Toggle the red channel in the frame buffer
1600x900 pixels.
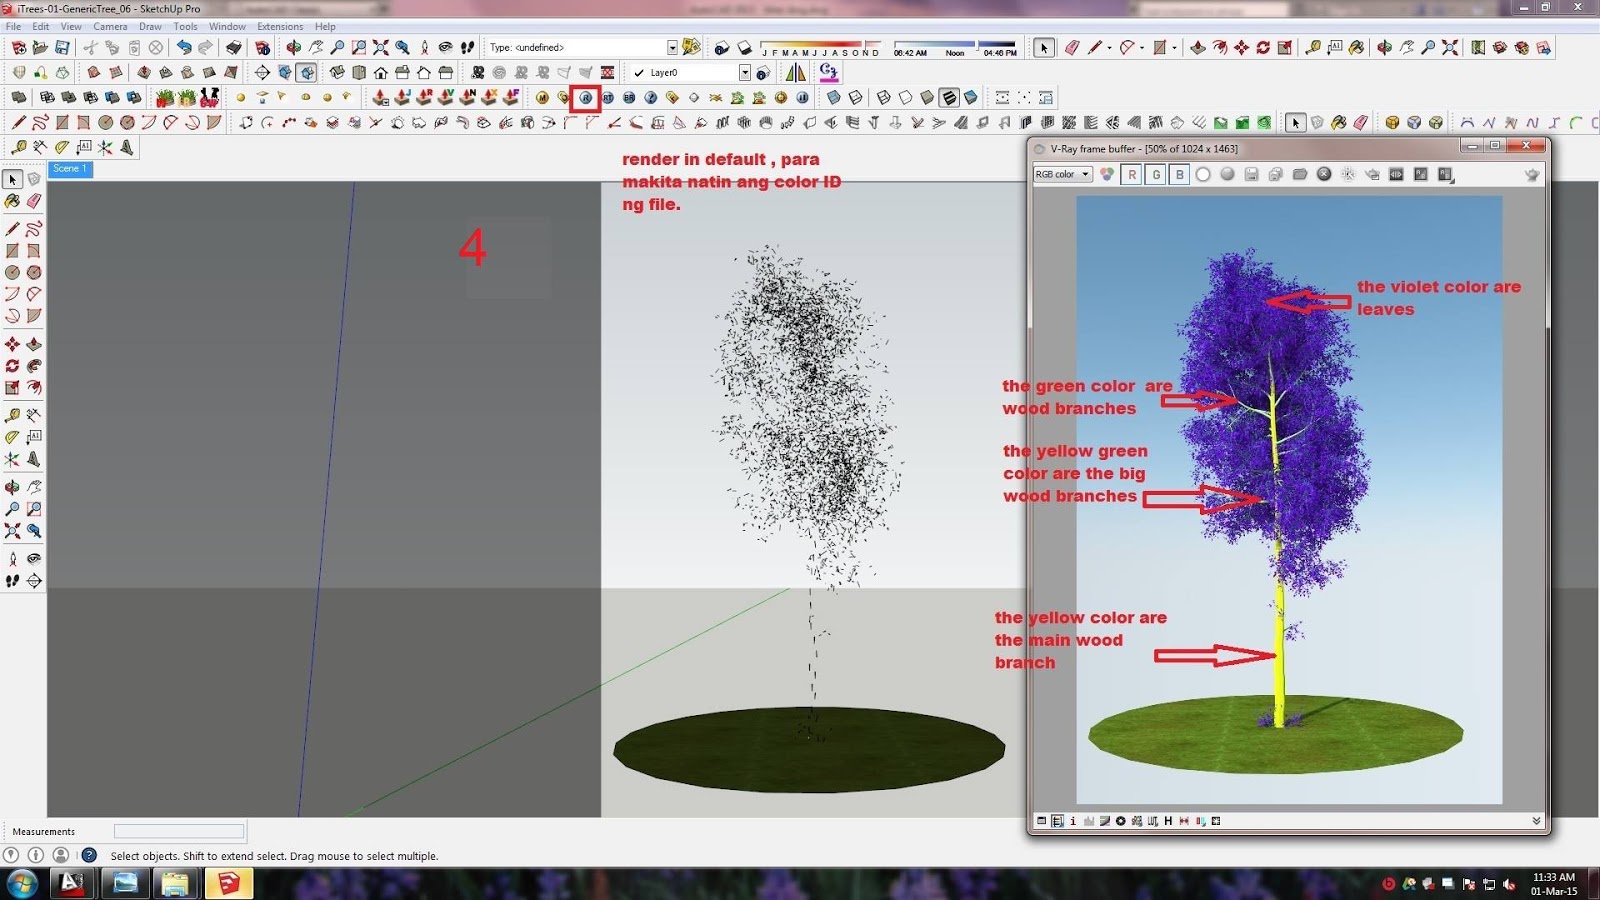click(x=1132, y=174)
